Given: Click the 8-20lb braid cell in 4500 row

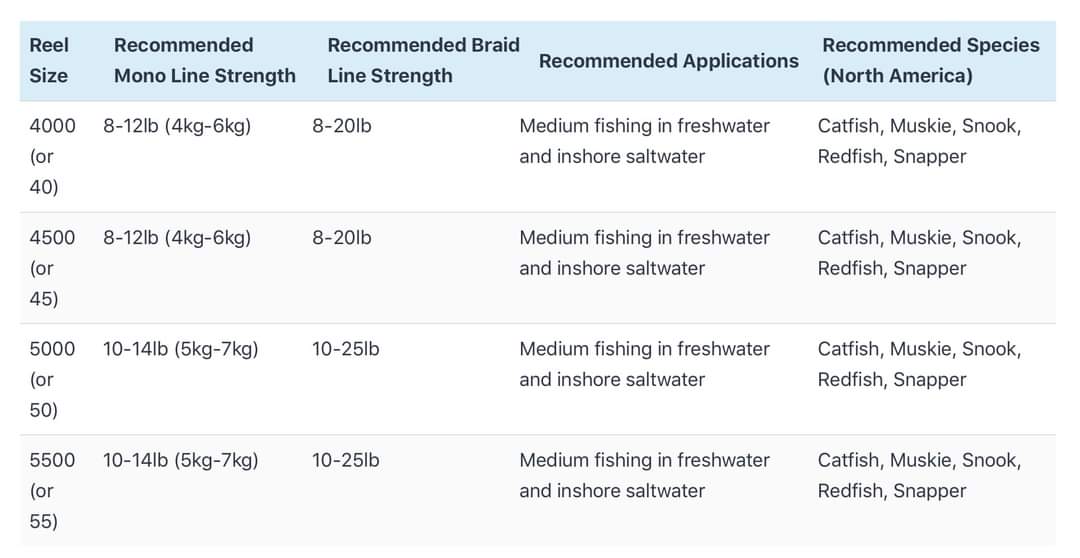Looking at the screenshot, I should click(x=342, y=238).
